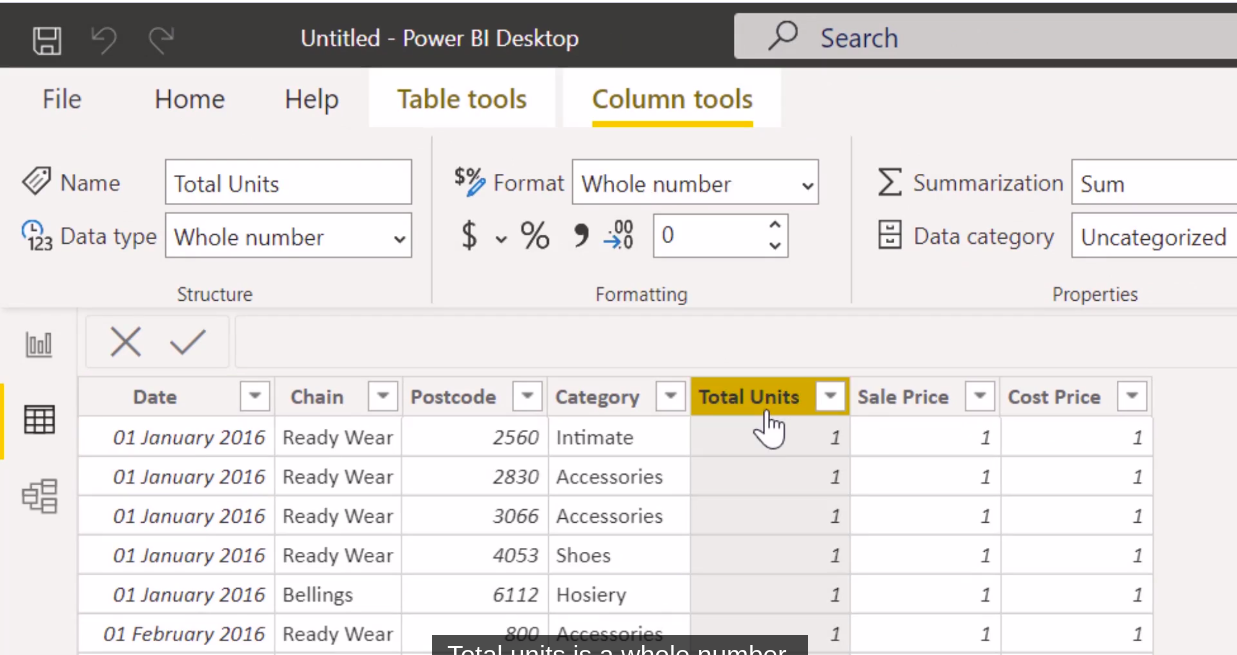Viewport: 1237px width, 655px height.
Task: Switch to Report view in sidebar
Action: (x=39, y=346)
